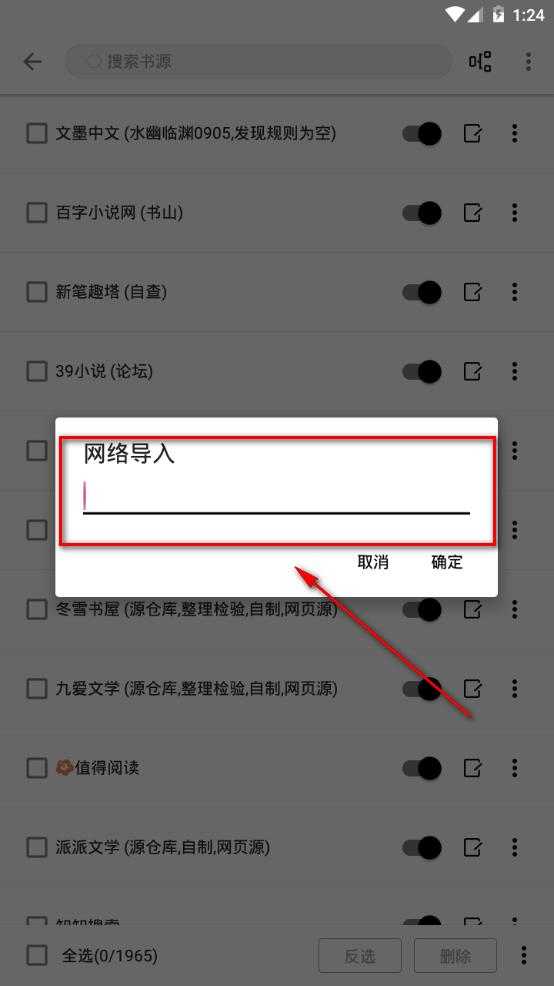Open the top-right overflow menu
Screen dimensions: 554x986
point(528,62)
